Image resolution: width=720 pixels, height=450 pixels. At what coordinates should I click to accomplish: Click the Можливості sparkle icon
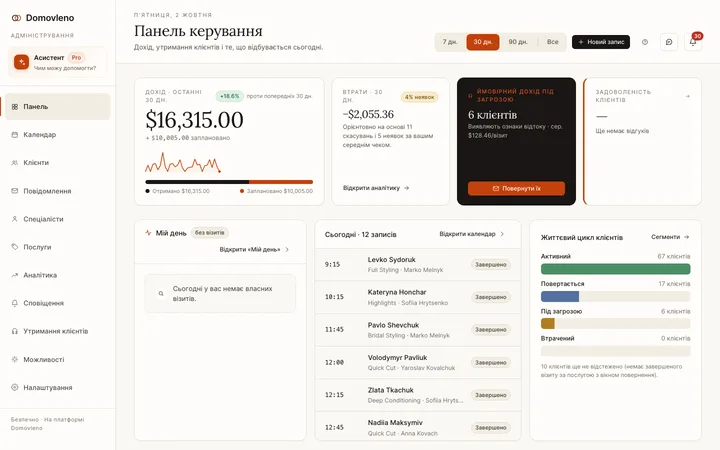(15, 360)
